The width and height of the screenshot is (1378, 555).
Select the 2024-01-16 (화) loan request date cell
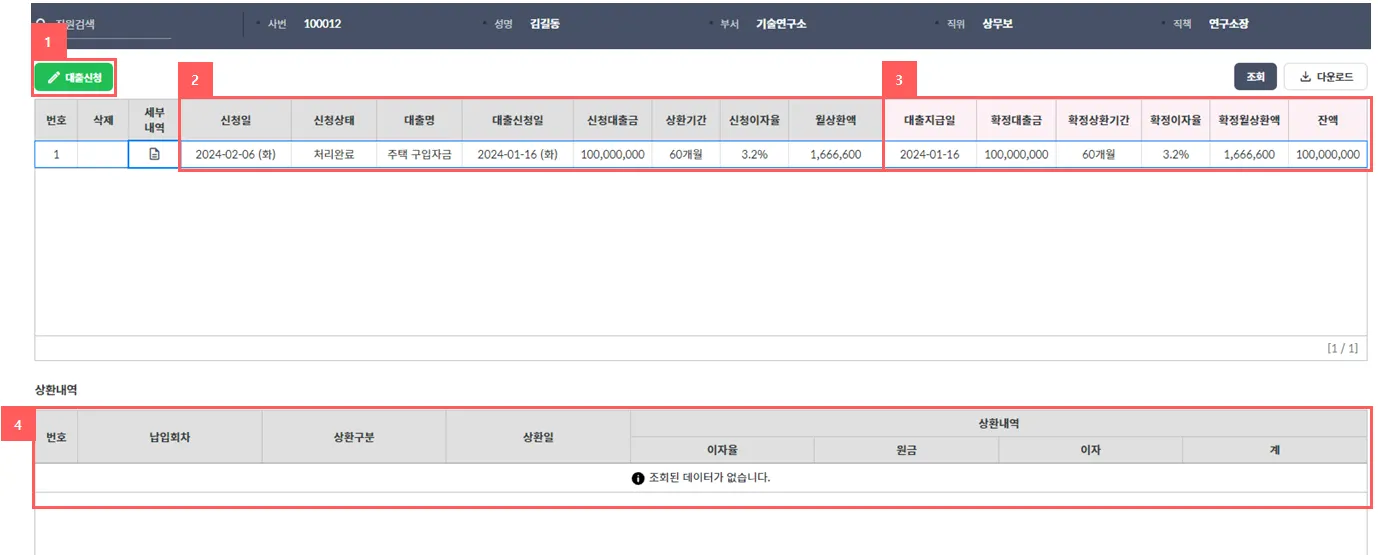(x=518, y=155)
